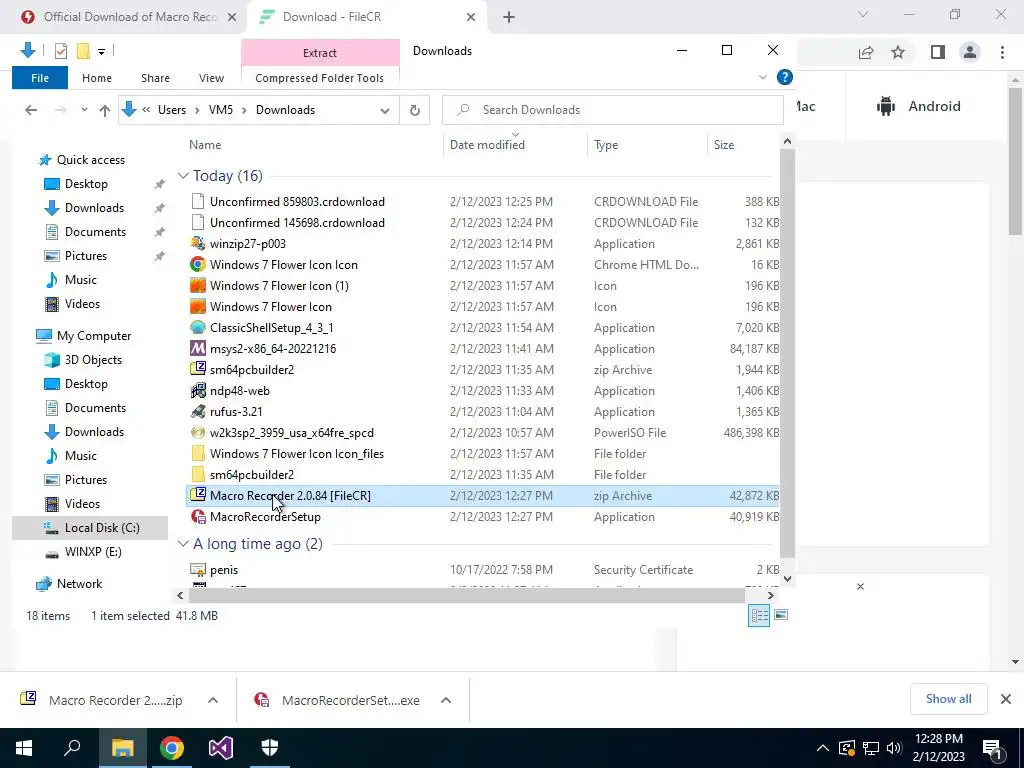1024x768 pixels.
Task: Select the winzip27-p003 application icon
Action: tap(198, 244)
